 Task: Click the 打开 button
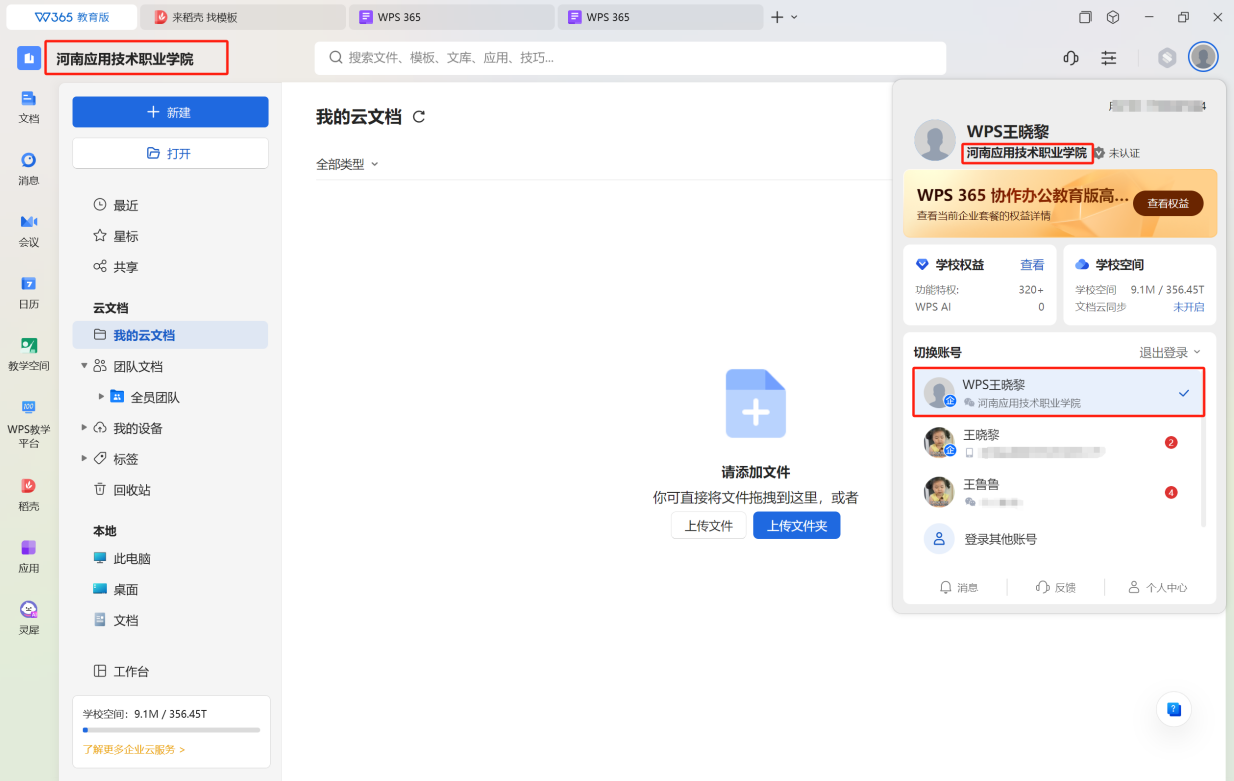(170, 153)
